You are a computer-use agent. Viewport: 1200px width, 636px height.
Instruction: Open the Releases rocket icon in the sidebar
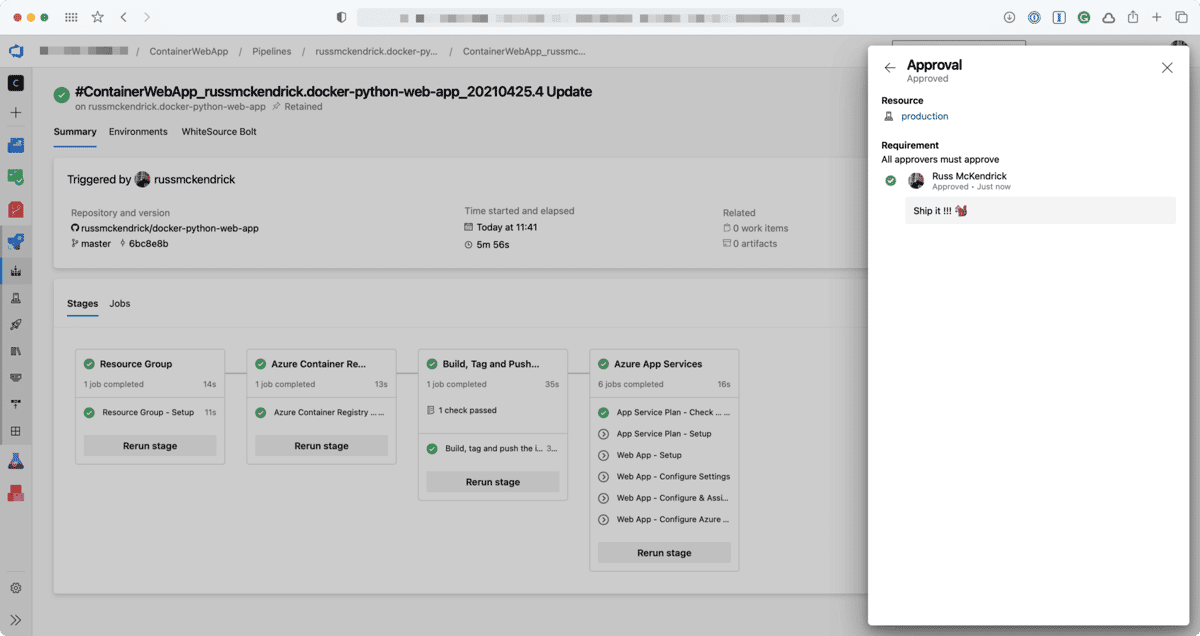[15, 324]
